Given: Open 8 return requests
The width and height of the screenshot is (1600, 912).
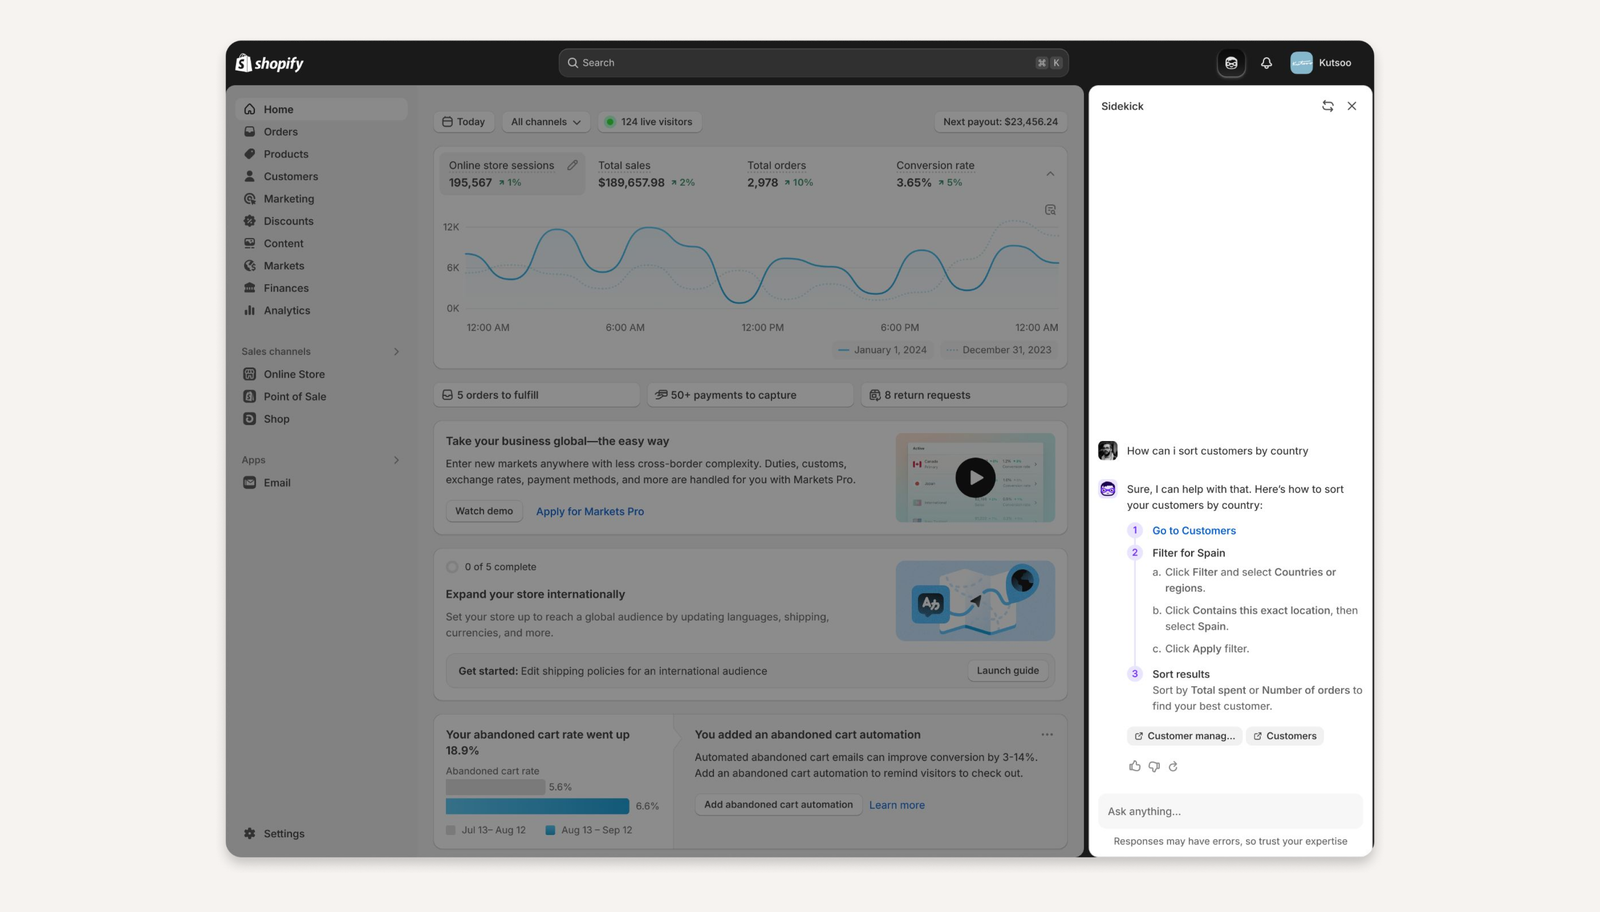Looking at the screenshot, I should [964, 395].
